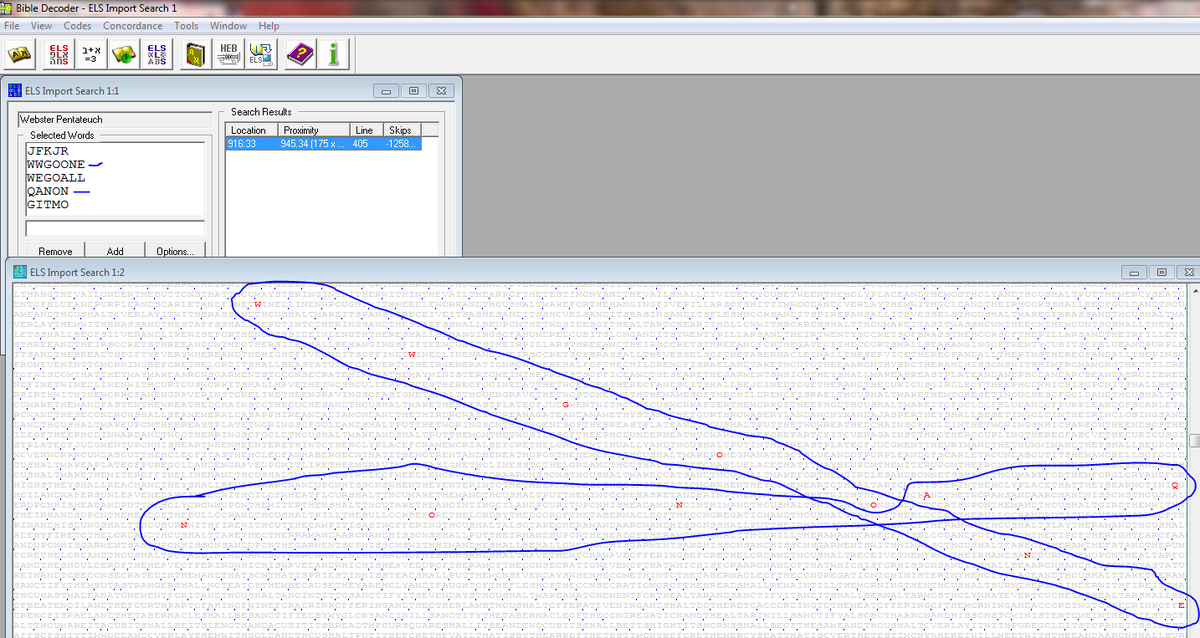Click proximity value 945.34 in results
Viewport: 1200px width, 638px height.
tap(315, 144)
